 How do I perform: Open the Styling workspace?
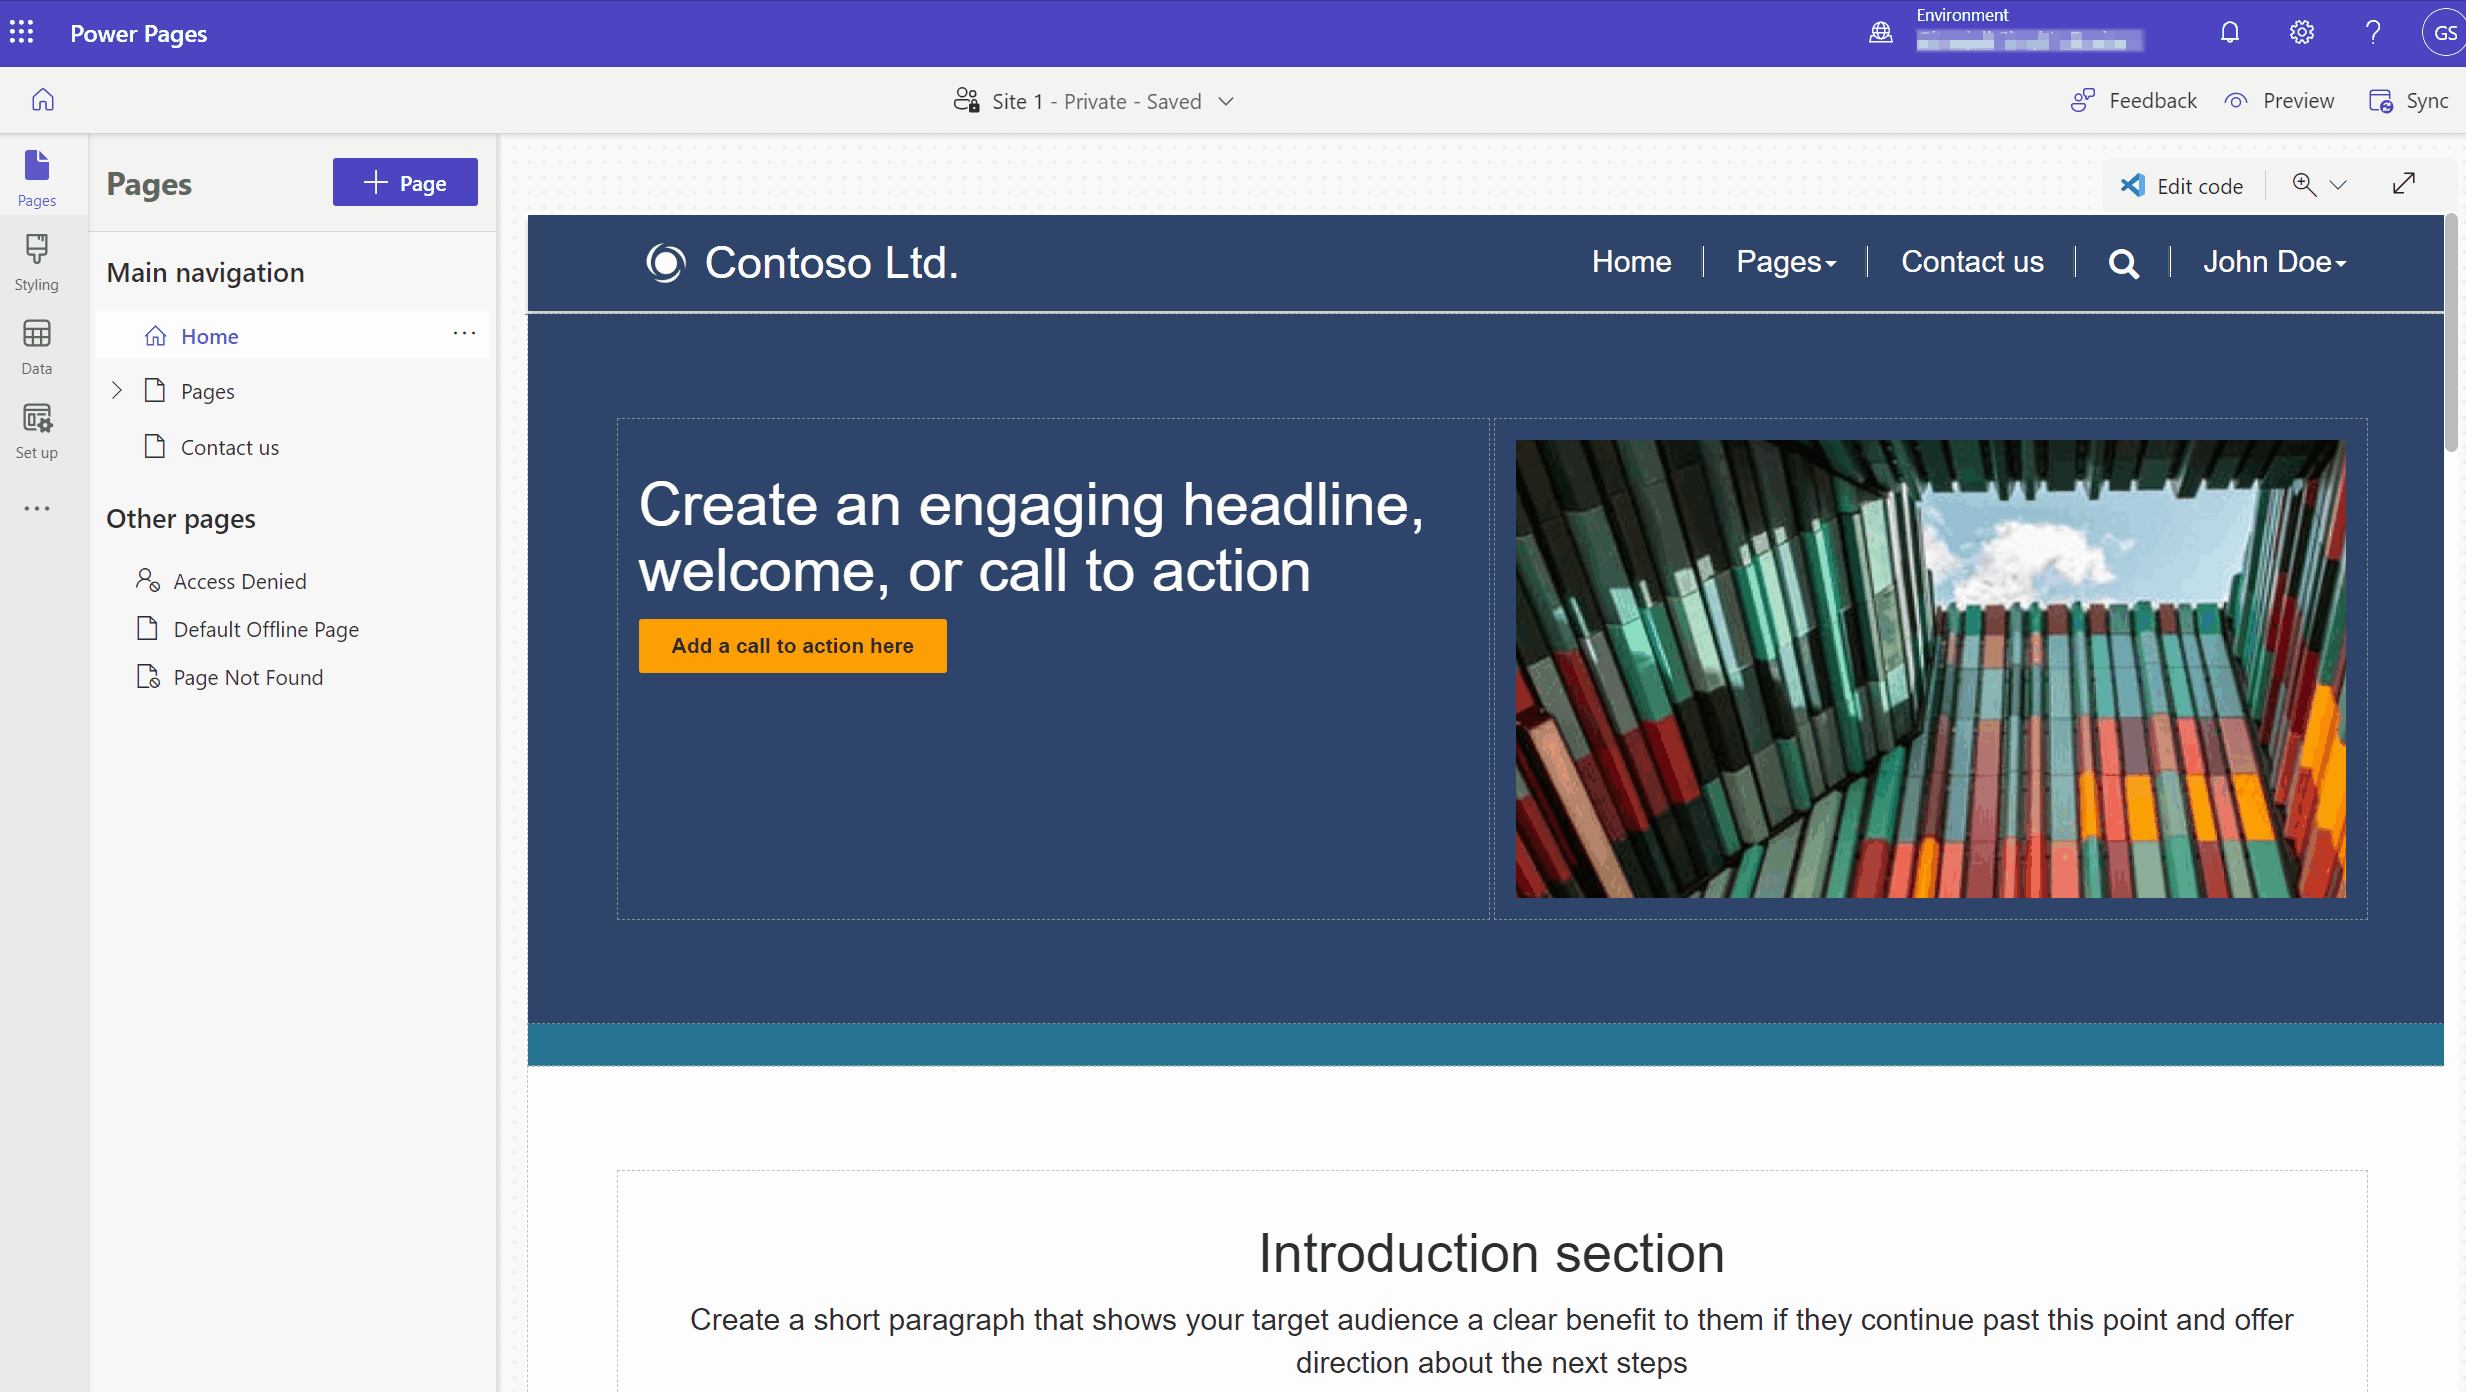pos(37,262)
